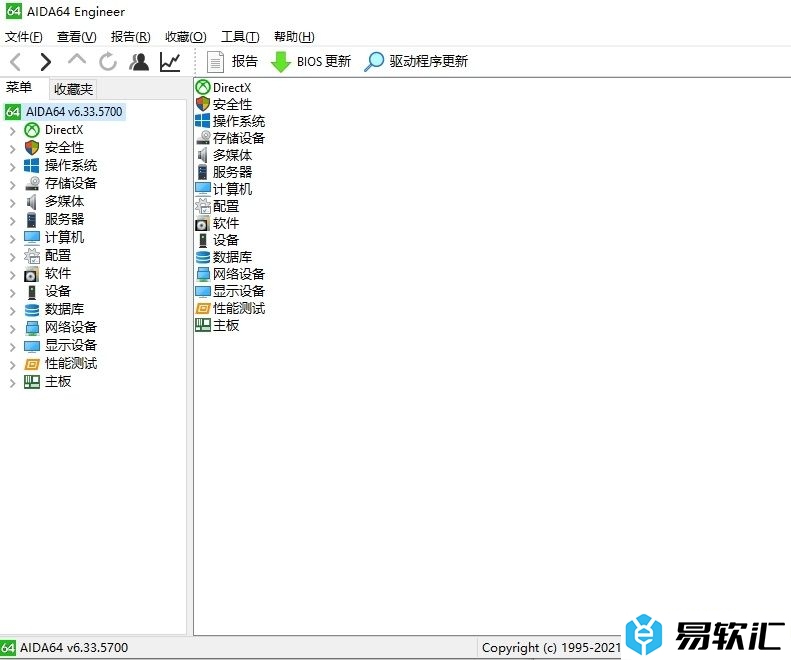Open the 查看(V) menu

(76, 37)
